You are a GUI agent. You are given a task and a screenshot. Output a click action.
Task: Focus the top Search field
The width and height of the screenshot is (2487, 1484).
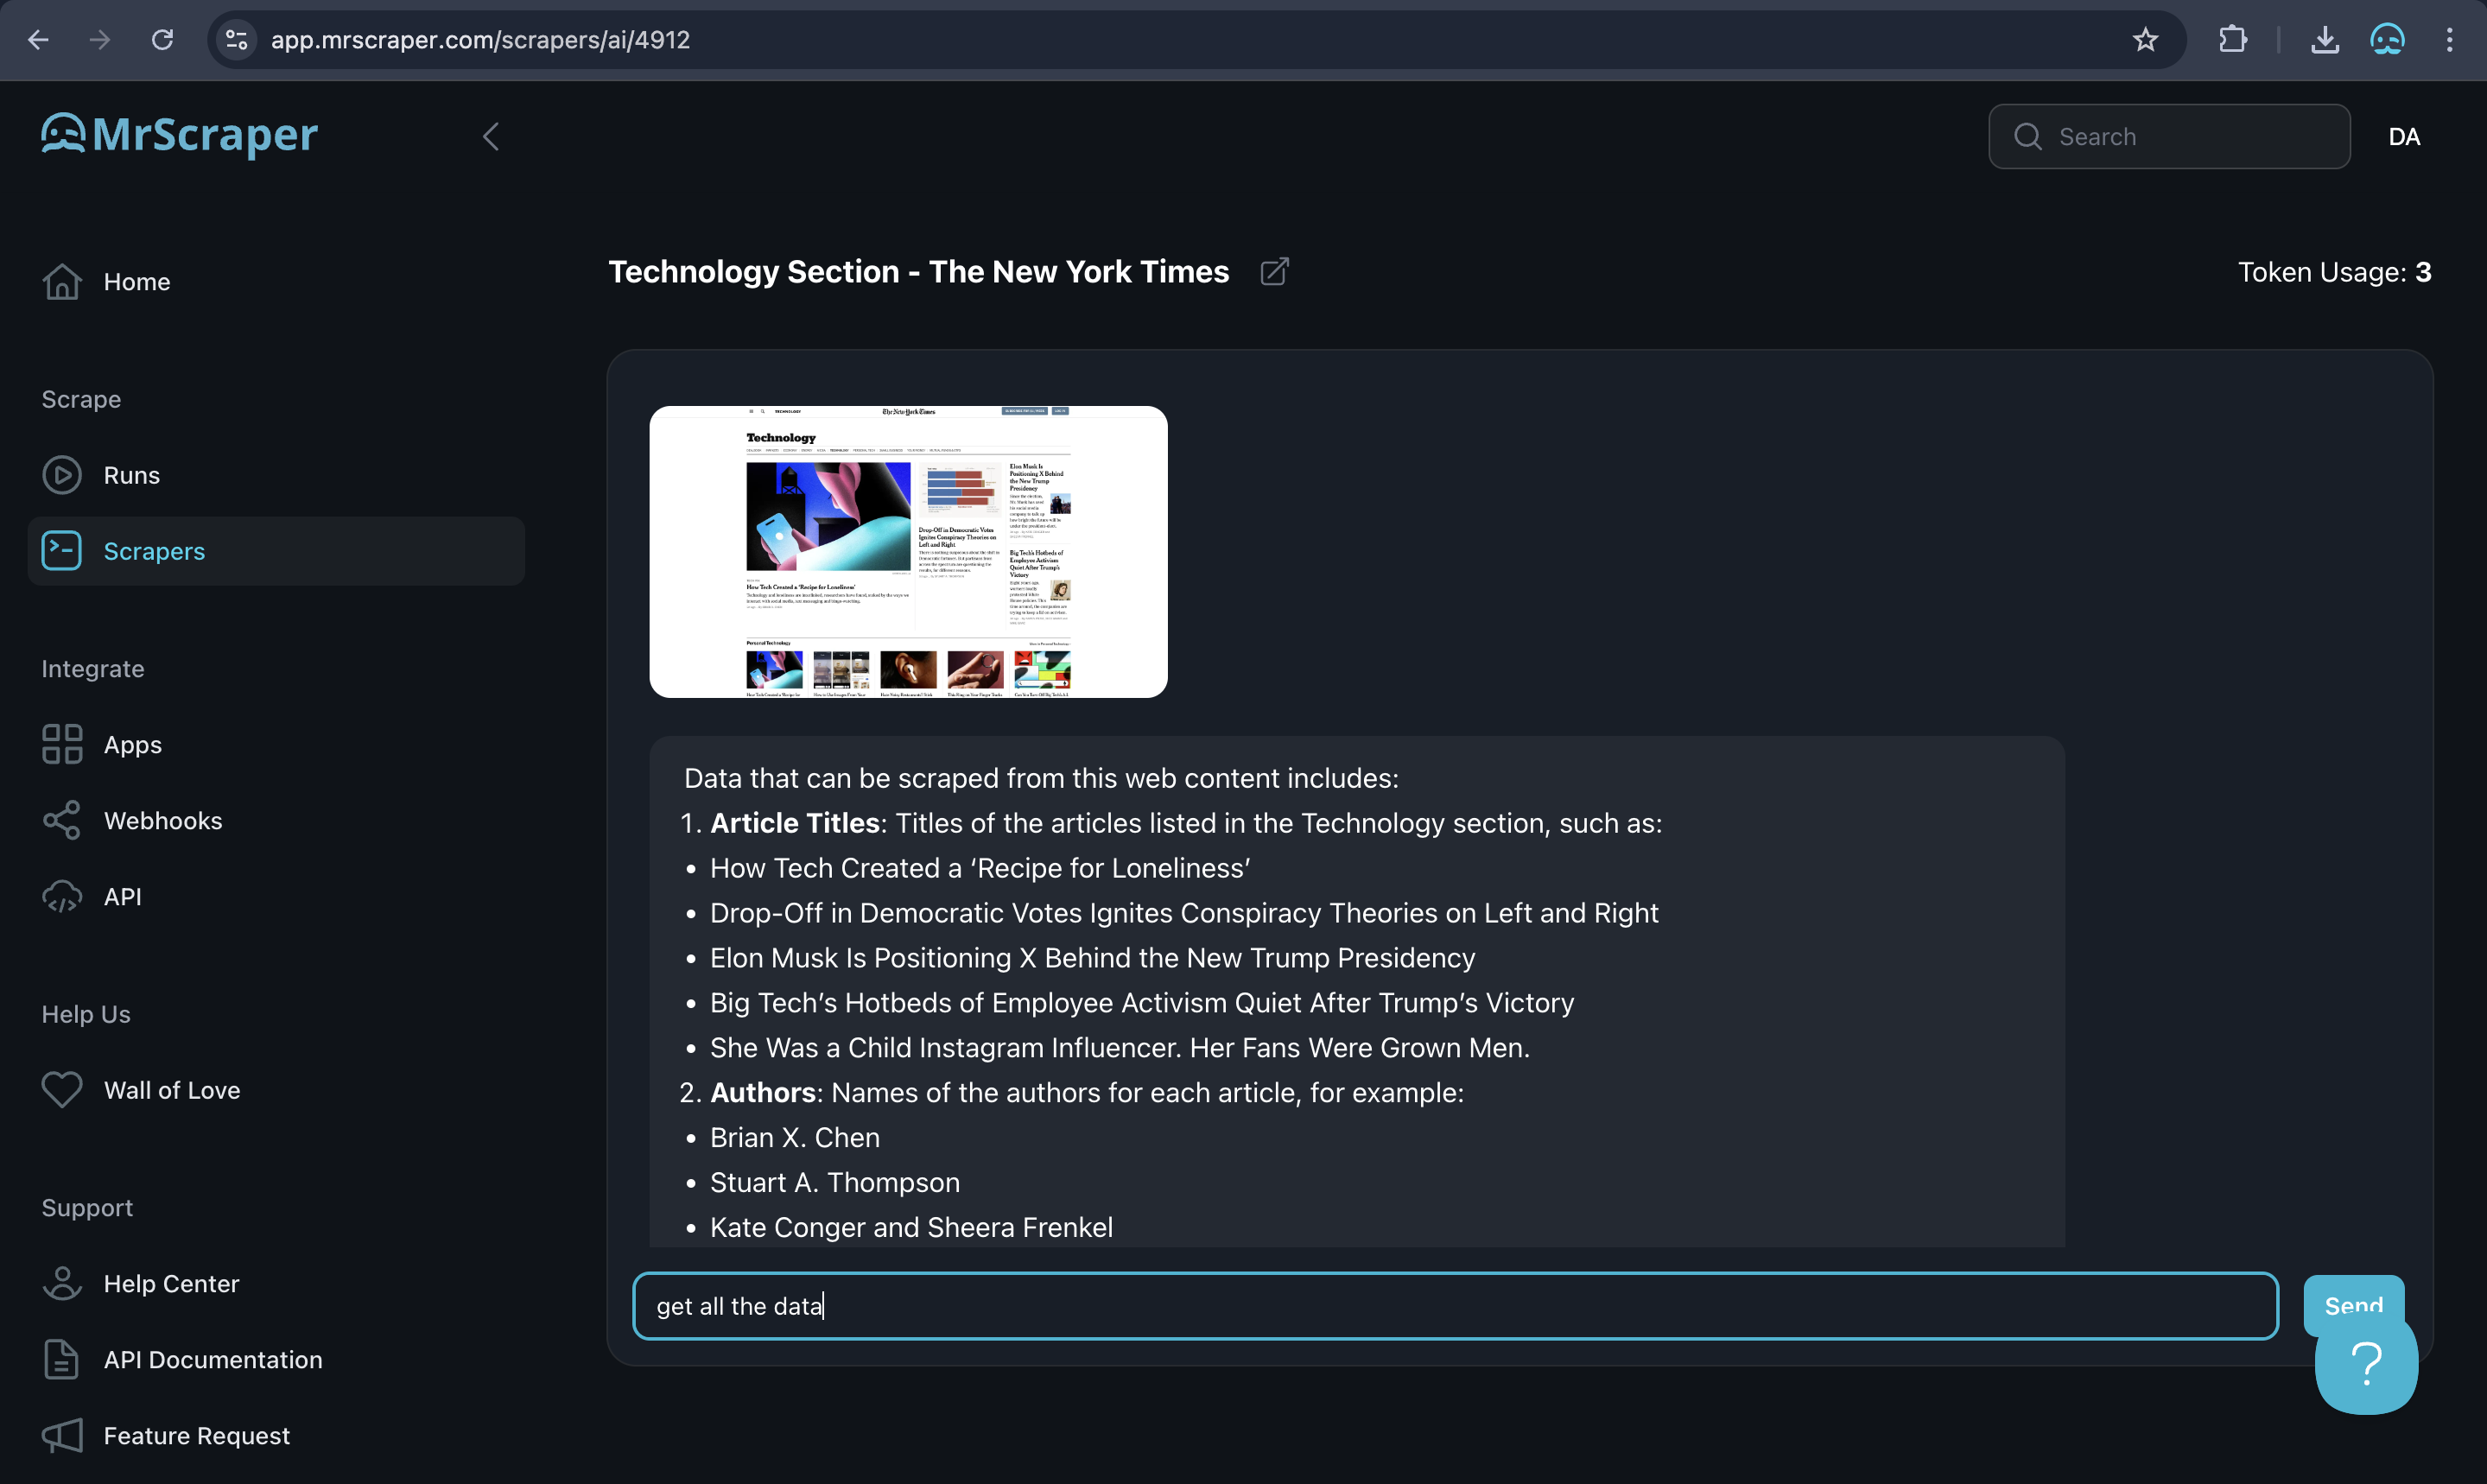pos(2169,137)
